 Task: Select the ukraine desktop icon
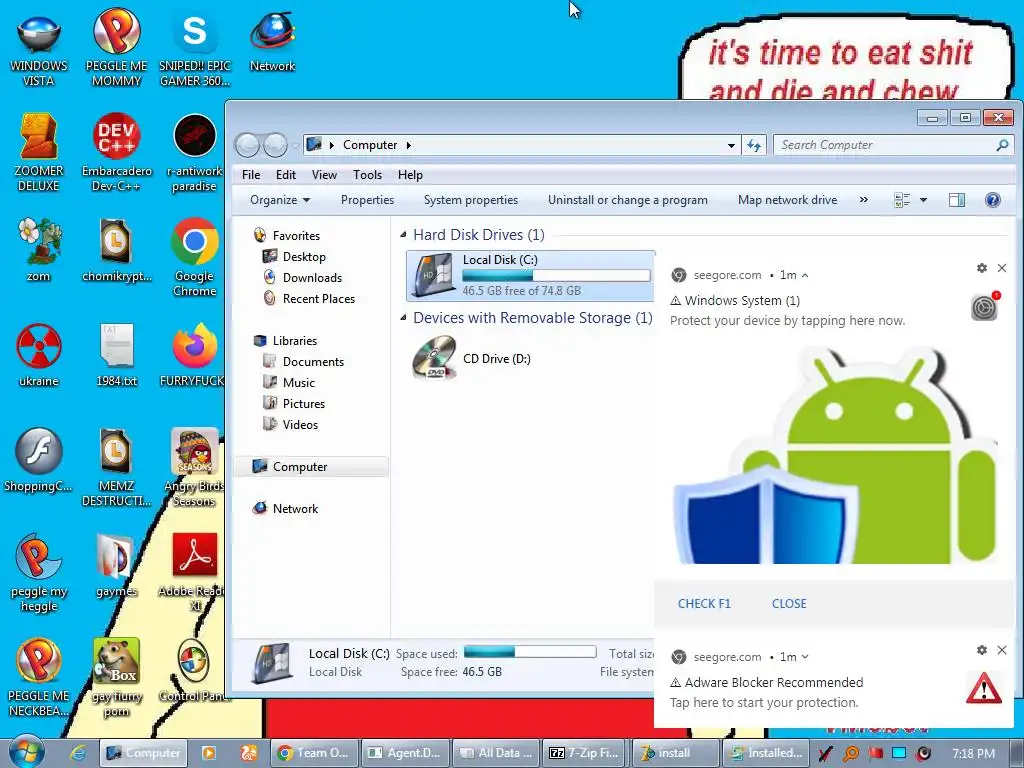coord(39,355)
